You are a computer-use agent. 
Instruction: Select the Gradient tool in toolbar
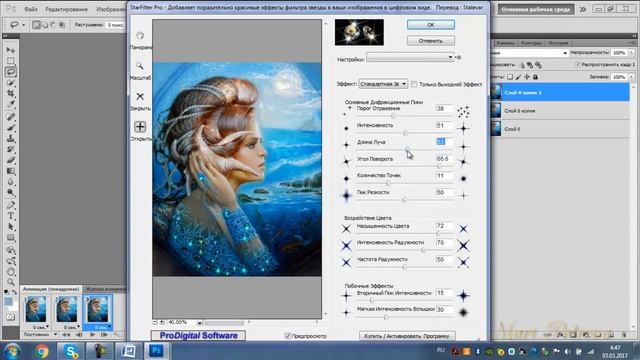pyautogui.click(x=11, y=171)
